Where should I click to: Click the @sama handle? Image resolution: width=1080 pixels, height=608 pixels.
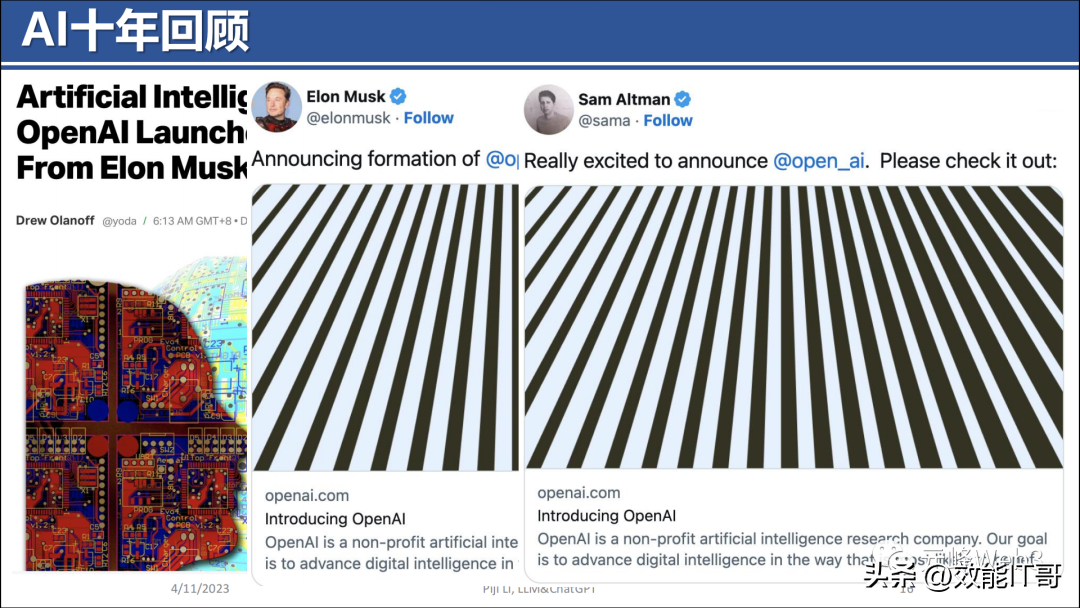604,120
